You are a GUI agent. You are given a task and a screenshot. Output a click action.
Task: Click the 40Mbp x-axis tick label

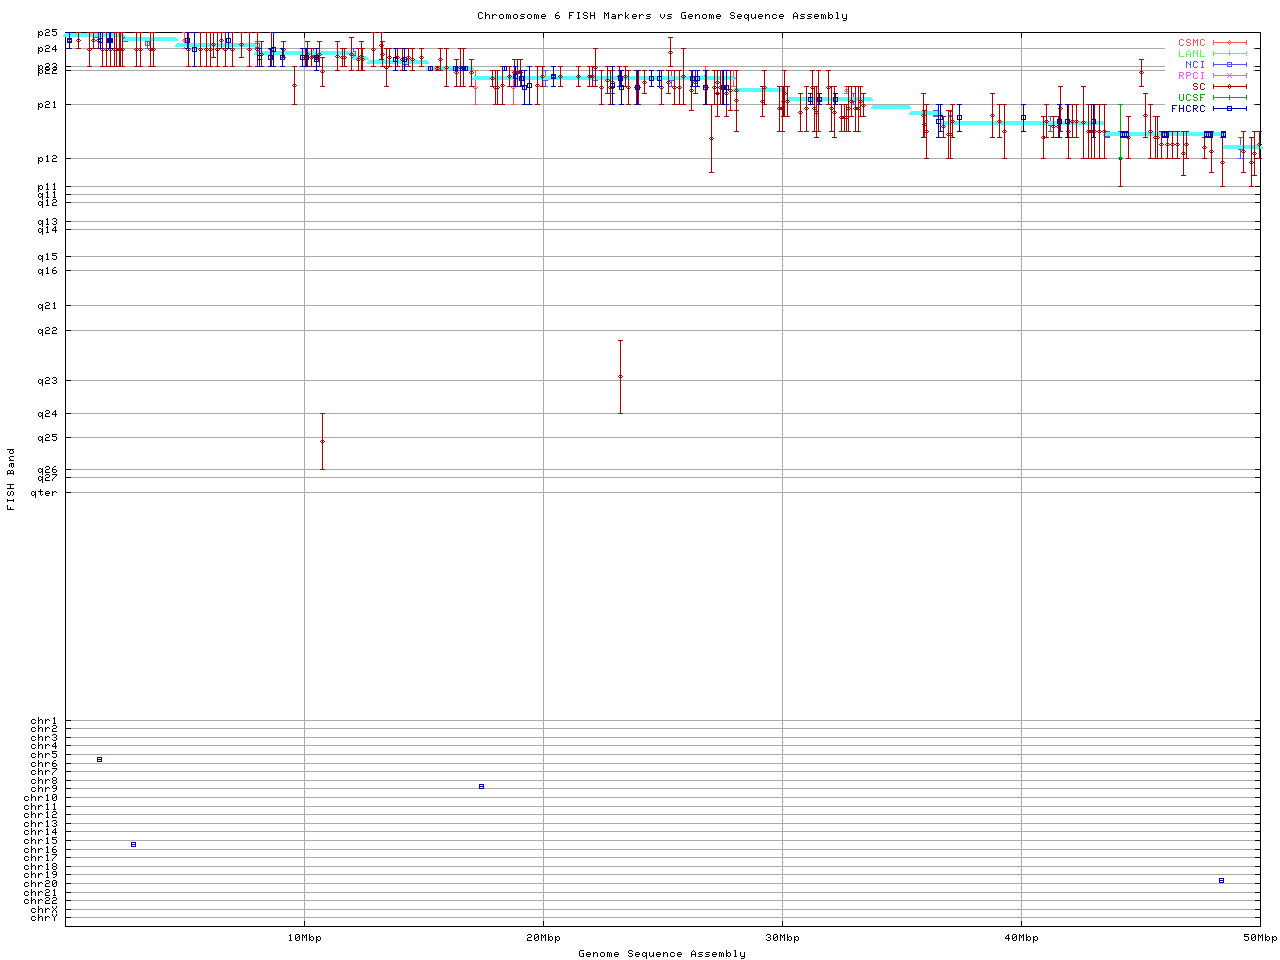click(x=1021, y=938)
